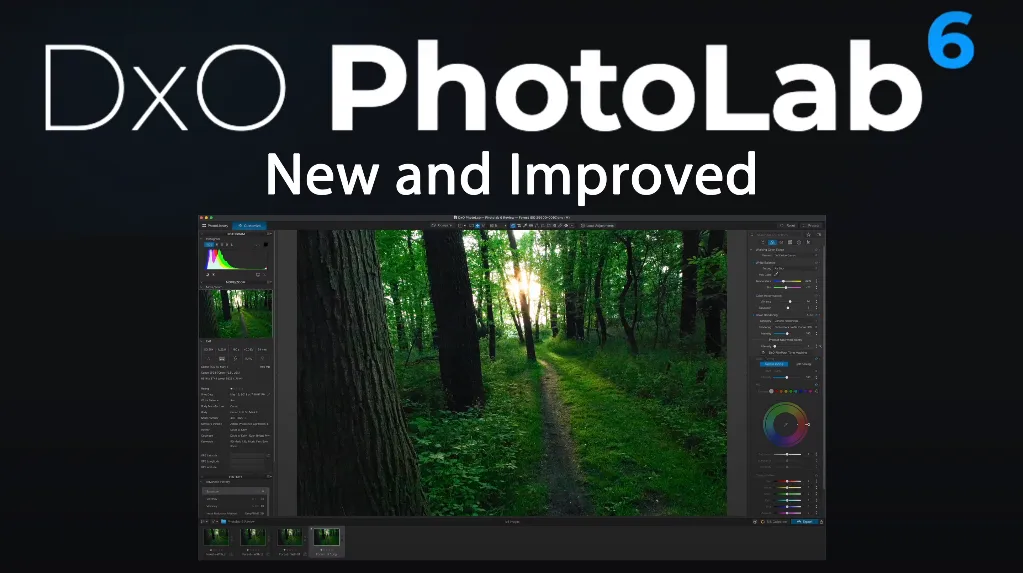
Task: Click the HSL color wheel
Action: click(786, 424)
